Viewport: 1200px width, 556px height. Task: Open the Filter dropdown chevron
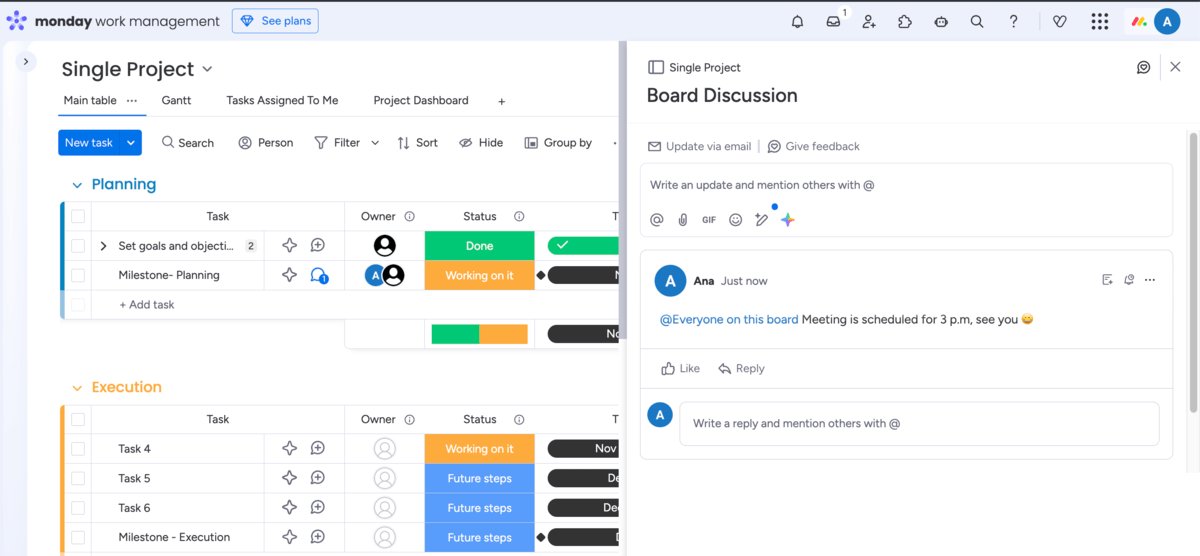(375, 143)
